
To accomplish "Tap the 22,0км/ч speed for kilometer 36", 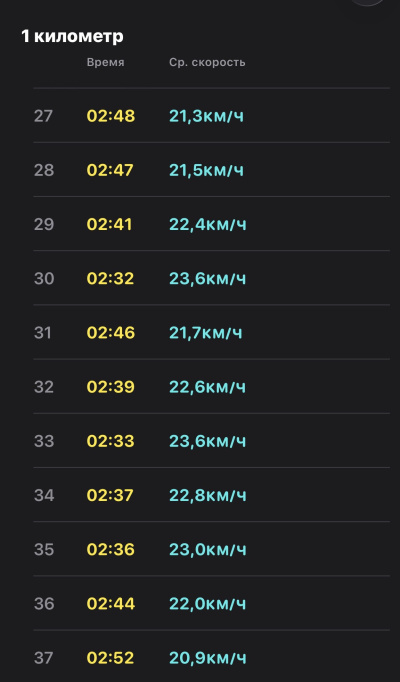I will click(x=207, y=604).
